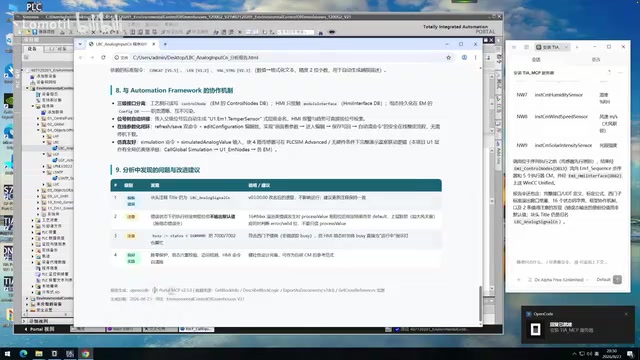
Task: Dismiss the OpenCode notification toast
Action: pyautogui.click(x=626, y=314)
